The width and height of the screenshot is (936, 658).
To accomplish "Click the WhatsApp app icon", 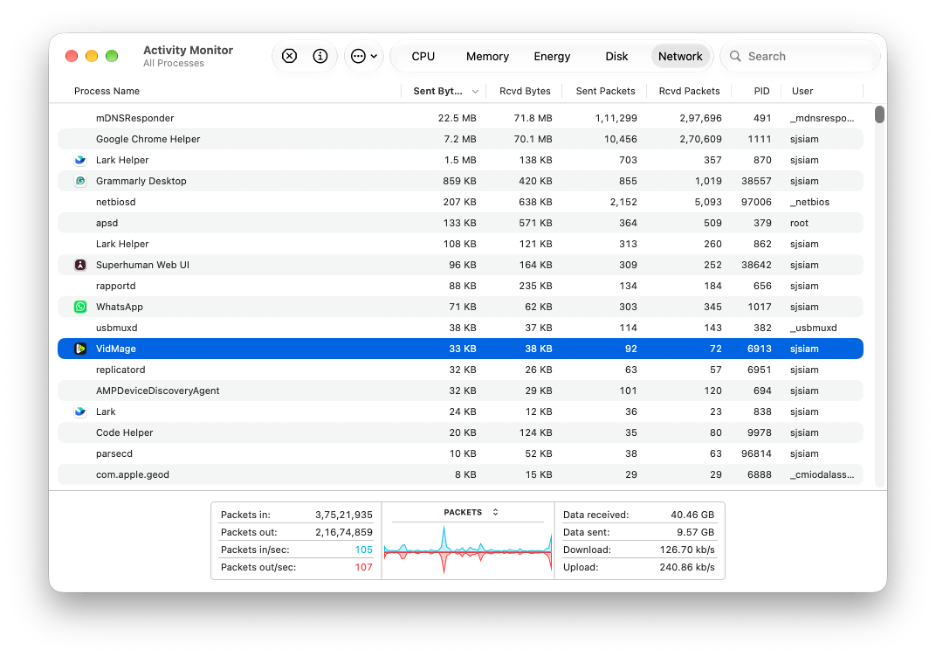I will tap(80, 307).
